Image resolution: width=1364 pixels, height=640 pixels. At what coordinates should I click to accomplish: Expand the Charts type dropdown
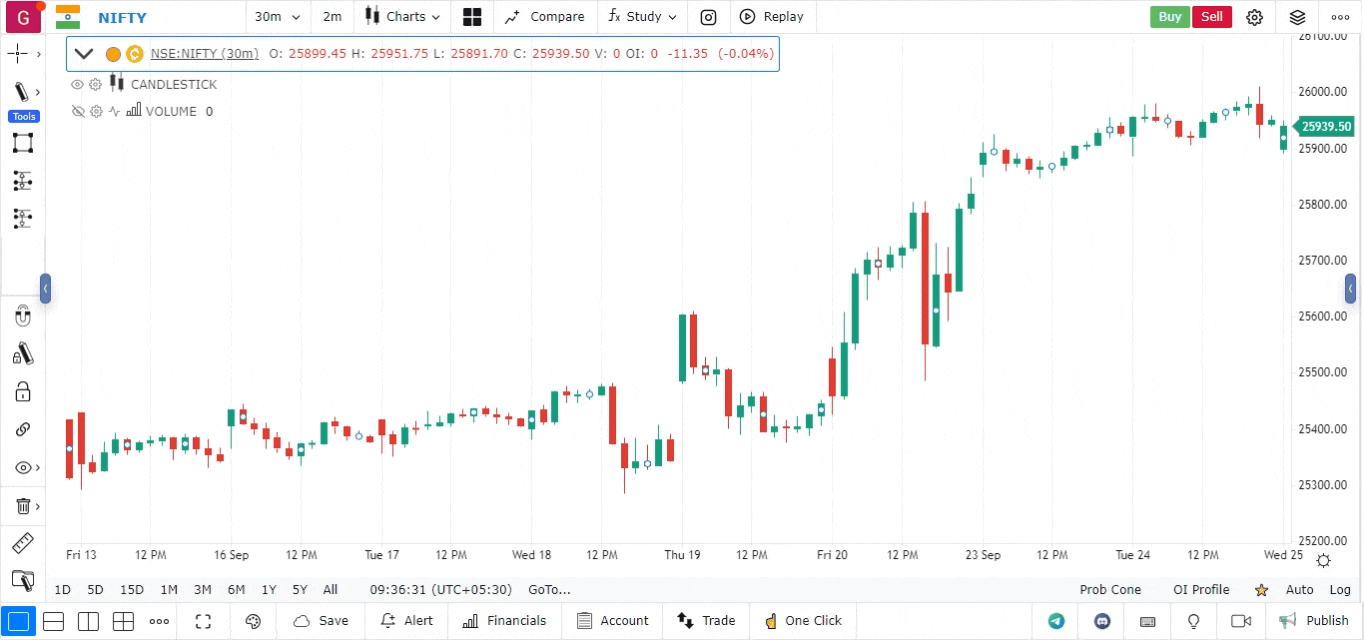pyautogui.click(x=402, y=17)
